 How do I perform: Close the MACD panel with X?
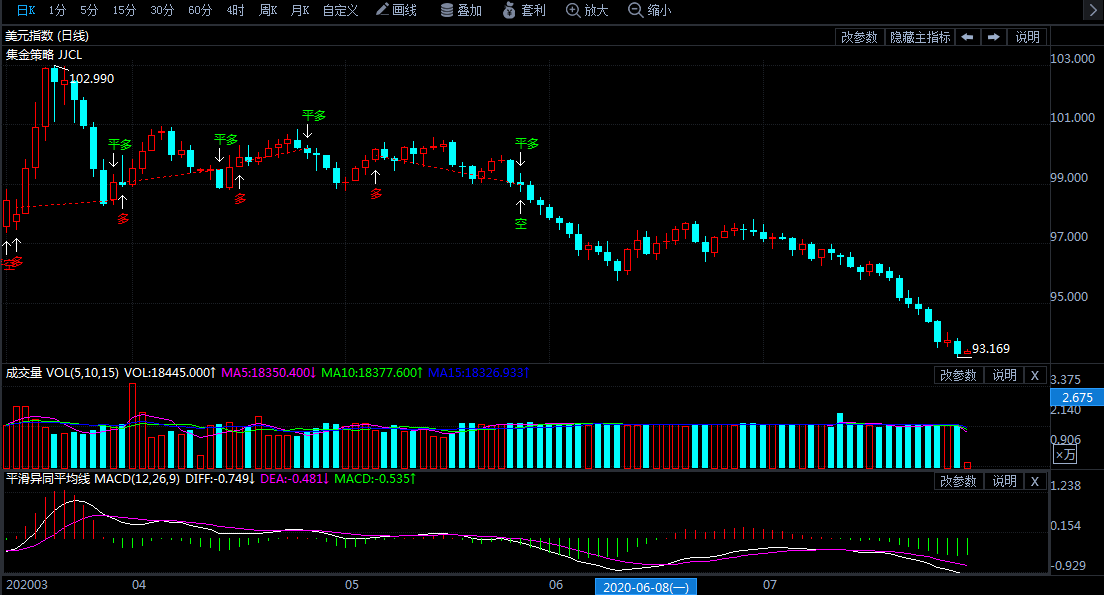click(1034, 481)
